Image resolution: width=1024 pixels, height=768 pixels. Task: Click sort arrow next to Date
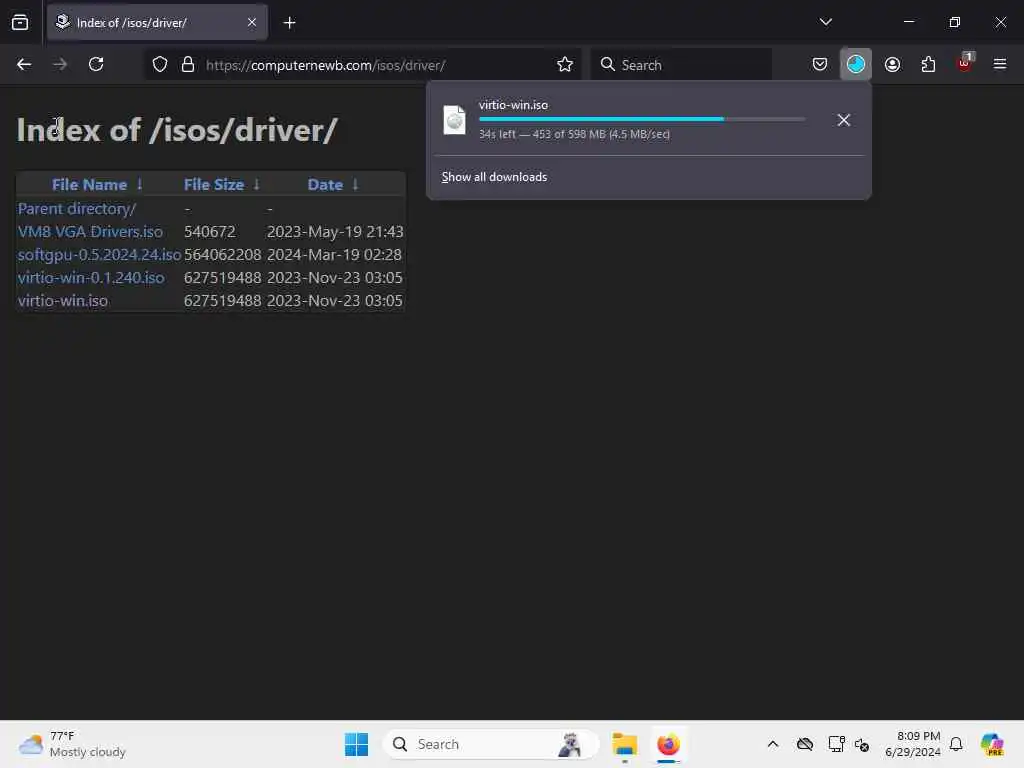[355, 185]
